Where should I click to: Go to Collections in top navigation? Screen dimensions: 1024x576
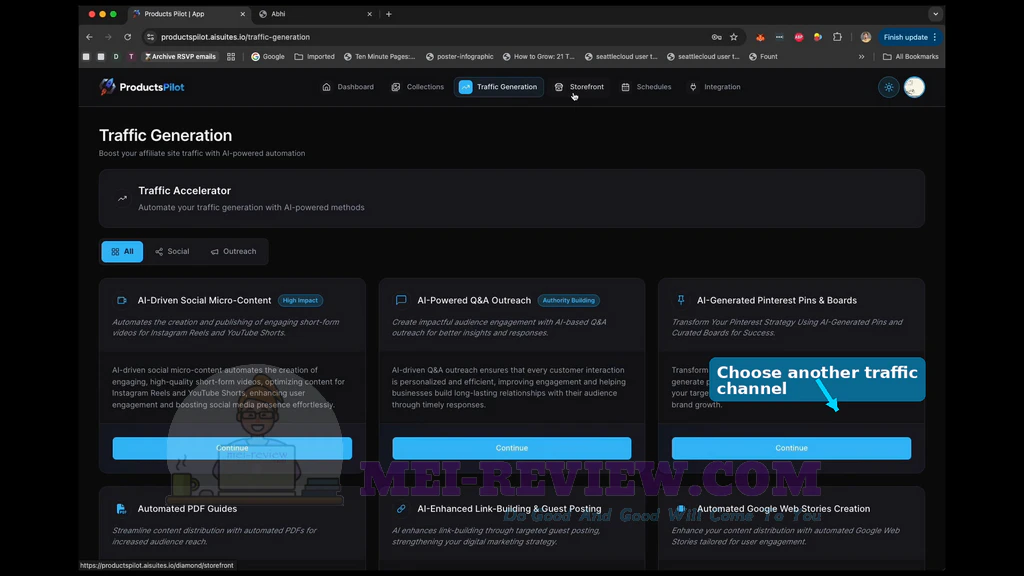[x=418, y=87]
